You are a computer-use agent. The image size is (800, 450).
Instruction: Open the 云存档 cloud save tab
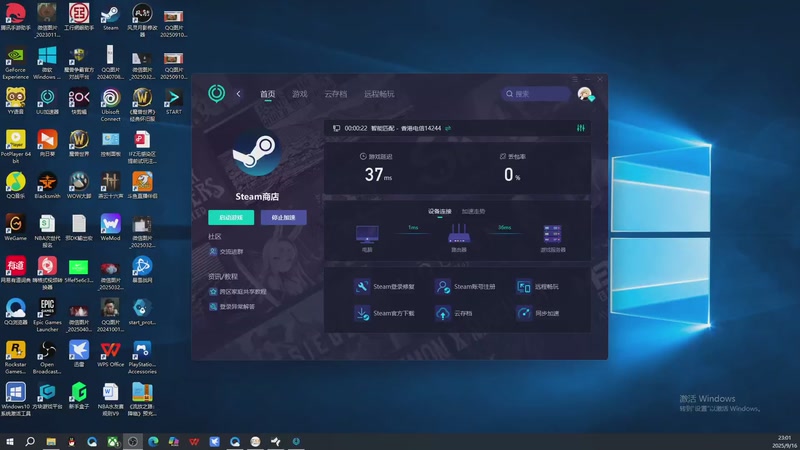point(335,94)
